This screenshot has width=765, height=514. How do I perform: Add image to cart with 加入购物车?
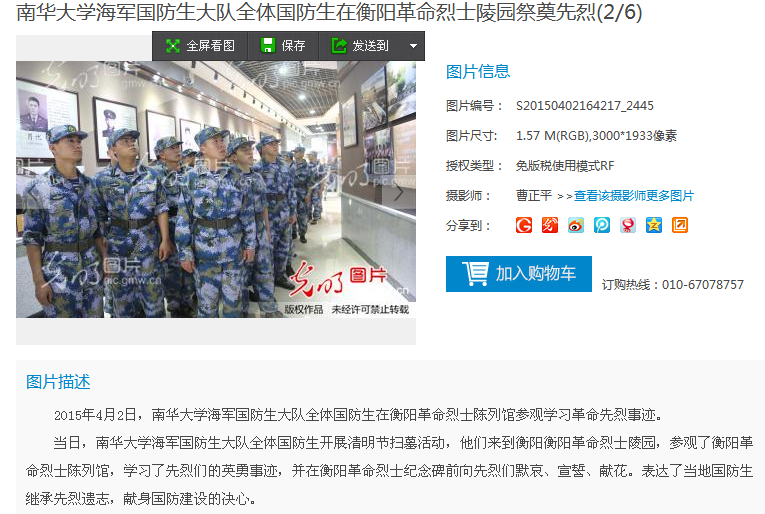coord(519,274)
